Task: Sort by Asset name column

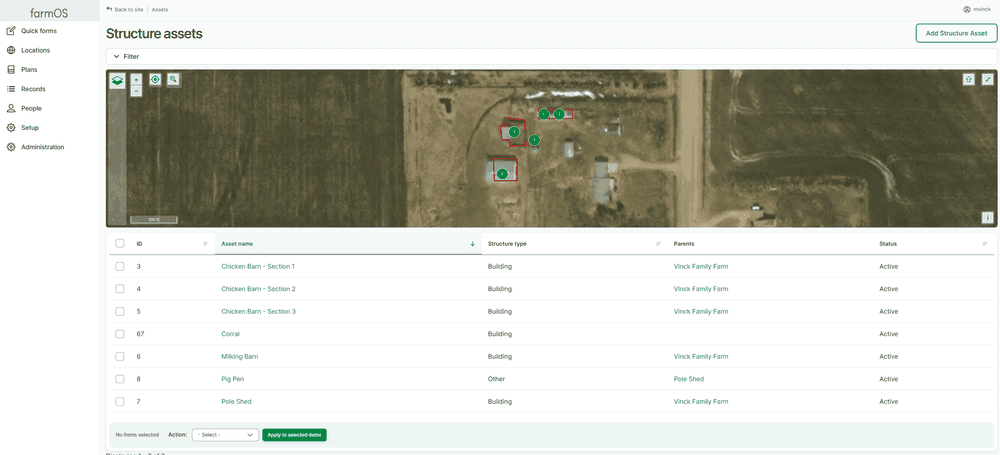Action: (237, 243)
